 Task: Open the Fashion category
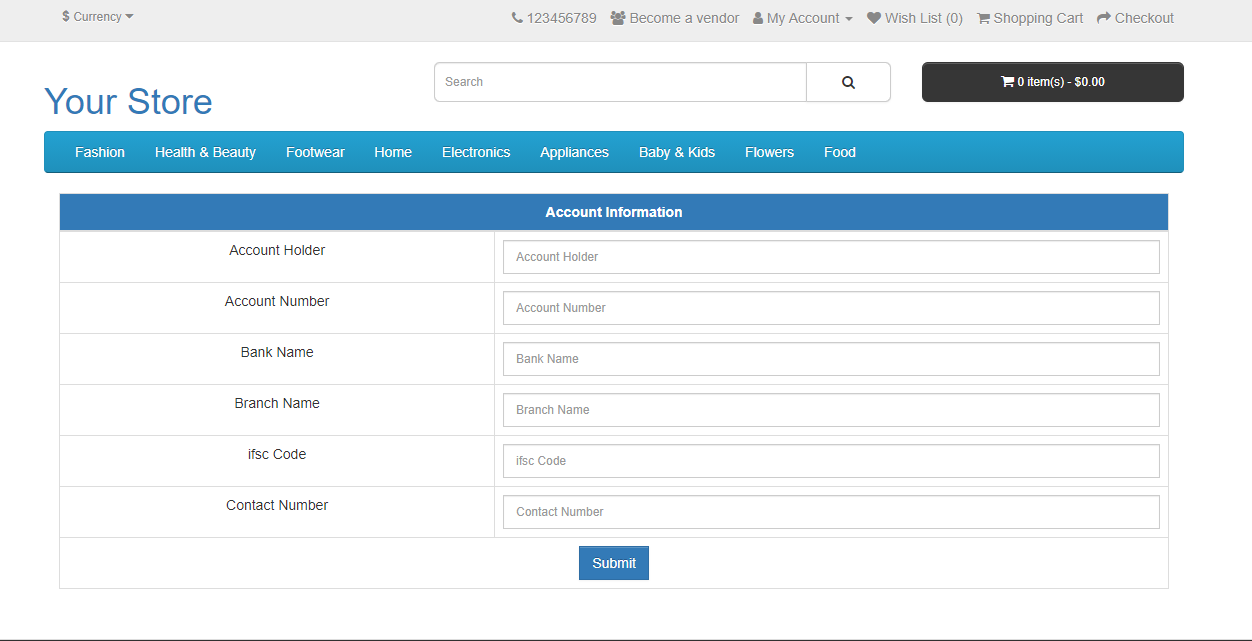pyautogui.click(x=99, y=152)
